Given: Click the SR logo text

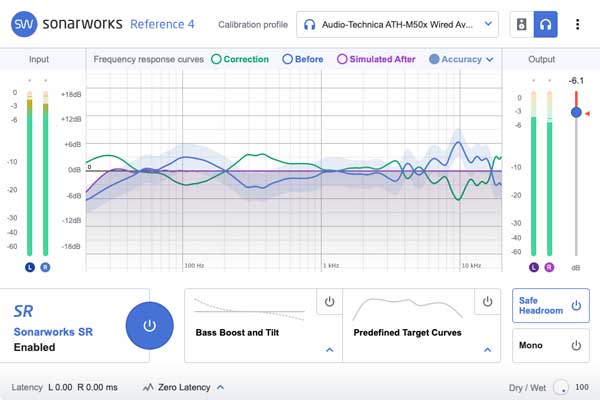Looking at the screenshot, I should click(23, 311).
